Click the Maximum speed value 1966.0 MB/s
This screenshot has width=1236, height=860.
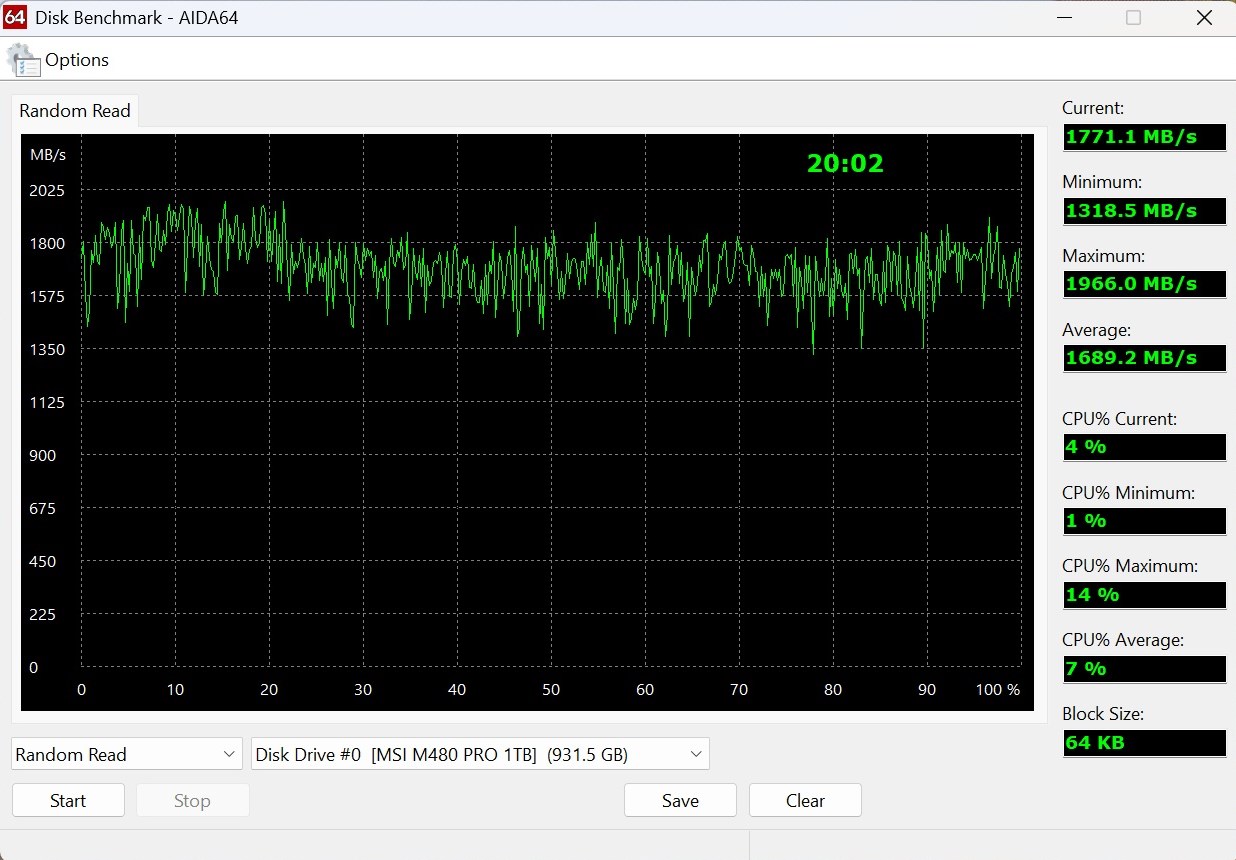[x=1143, y=284]
